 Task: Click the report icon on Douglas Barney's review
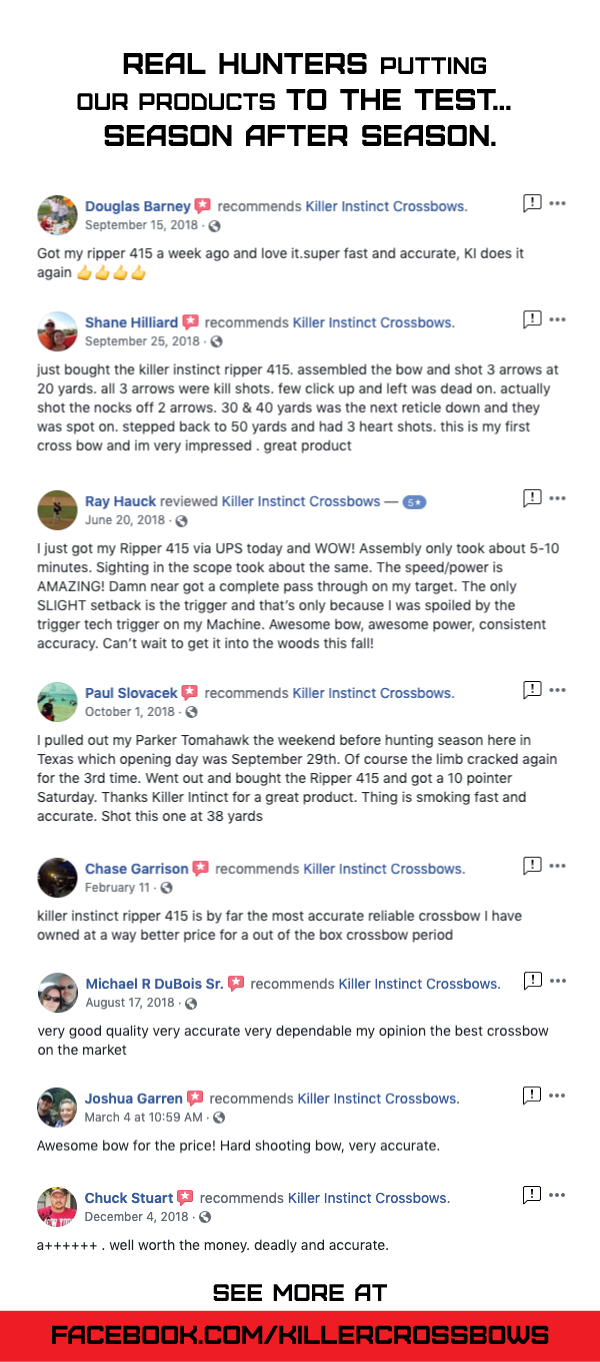coord(532,203)
